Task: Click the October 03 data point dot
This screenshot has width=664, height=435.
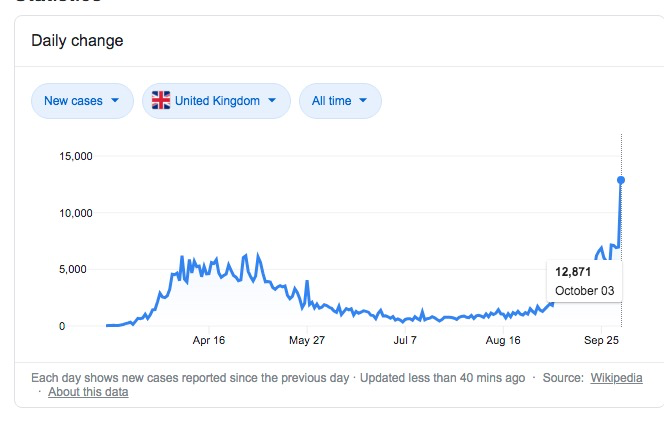Action: coord(621,180)
